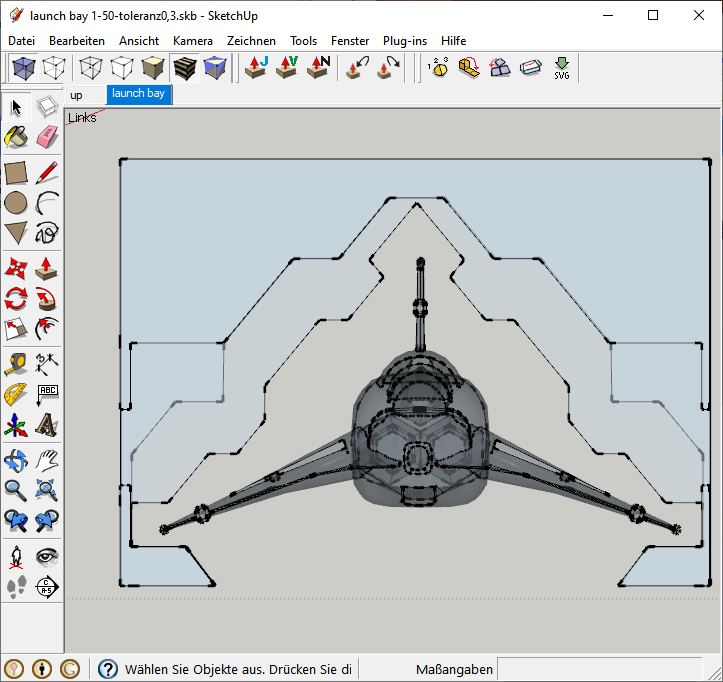Open the Kamera menu
Screen dimensions: 723x682
coord(193,41)
